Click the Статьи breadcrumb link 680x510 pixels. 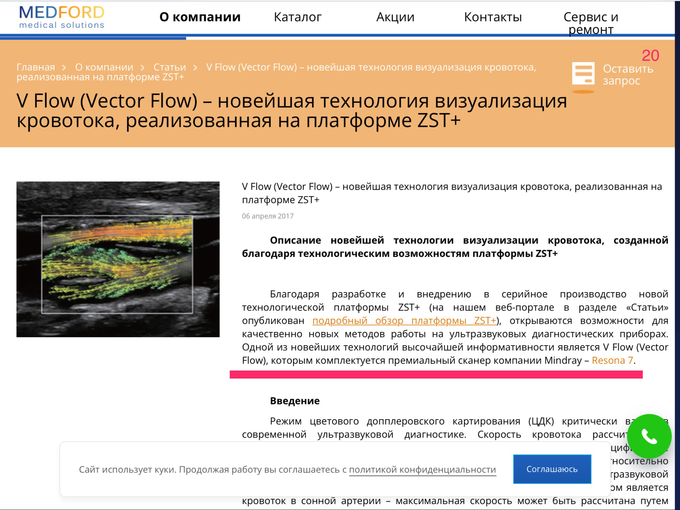[x=170, y=67]
